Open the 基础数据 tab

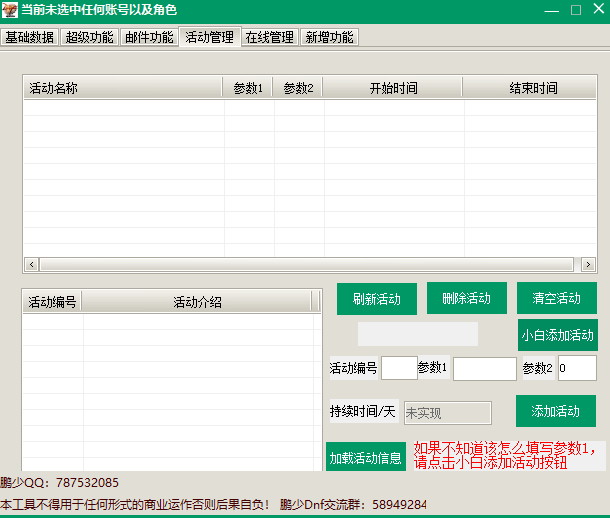29,37
